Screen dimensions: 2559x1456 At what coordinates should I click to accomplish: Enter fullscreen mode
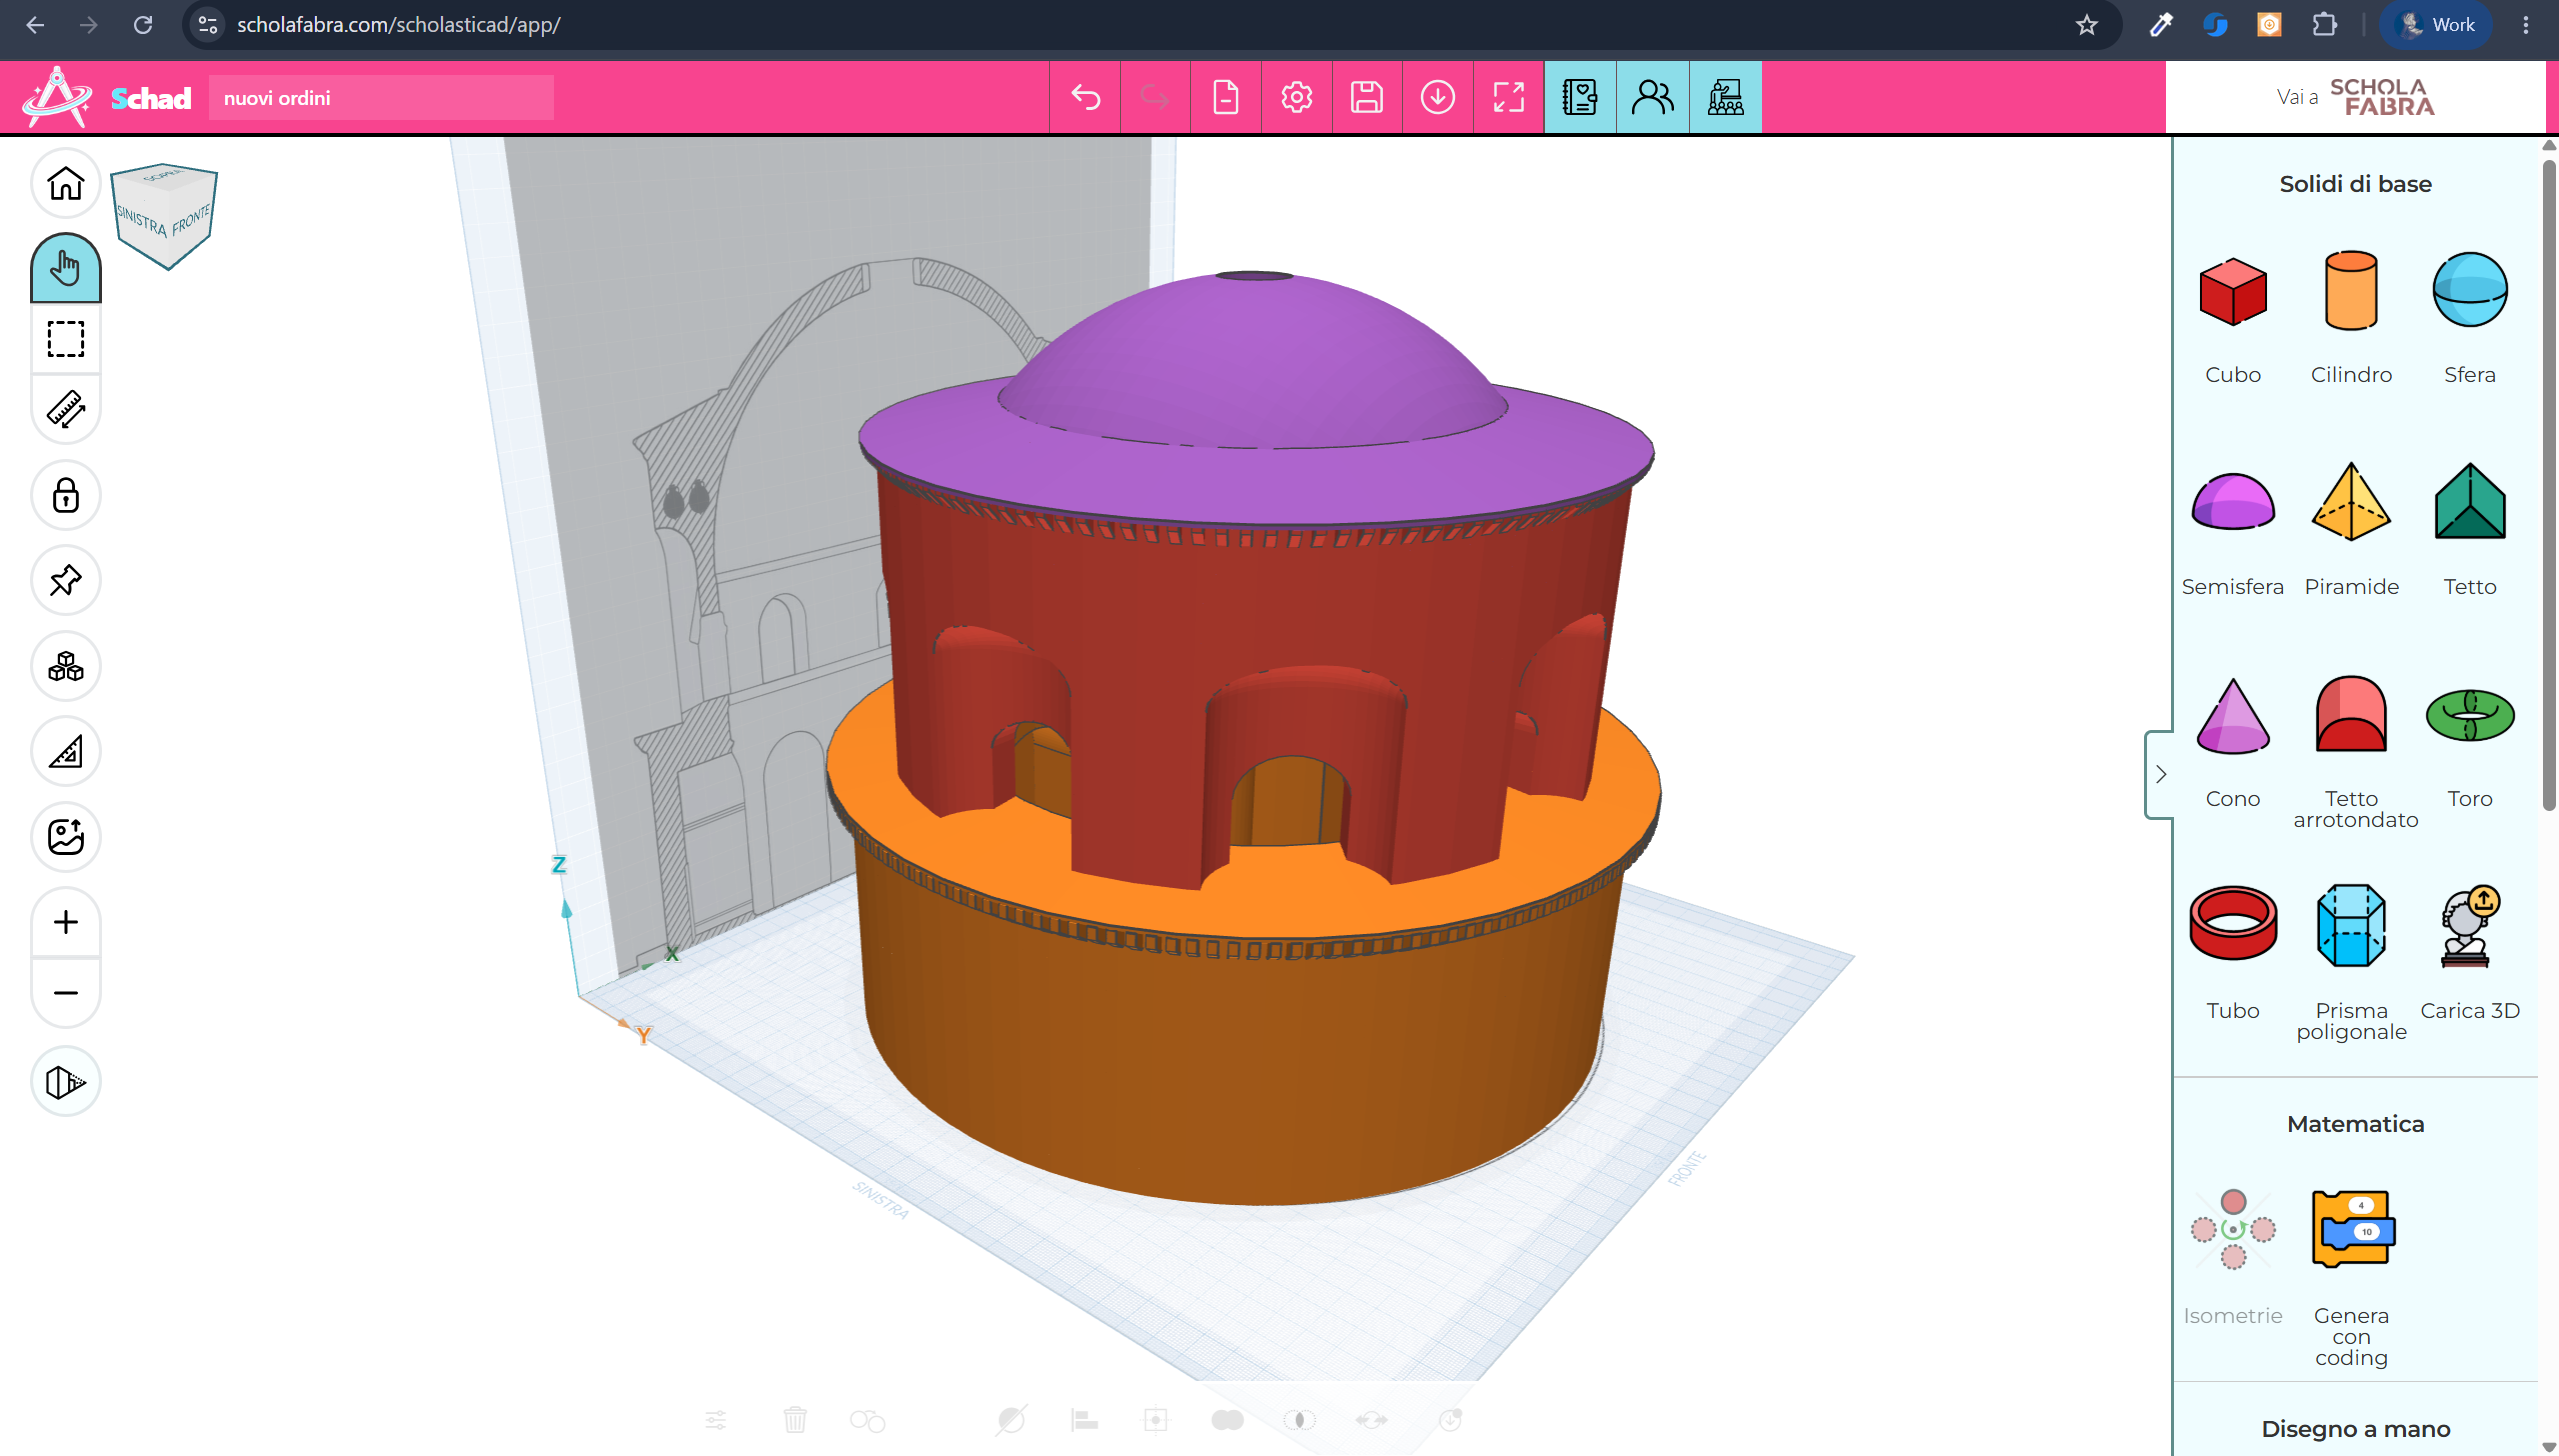click(x=1509, y=97)
